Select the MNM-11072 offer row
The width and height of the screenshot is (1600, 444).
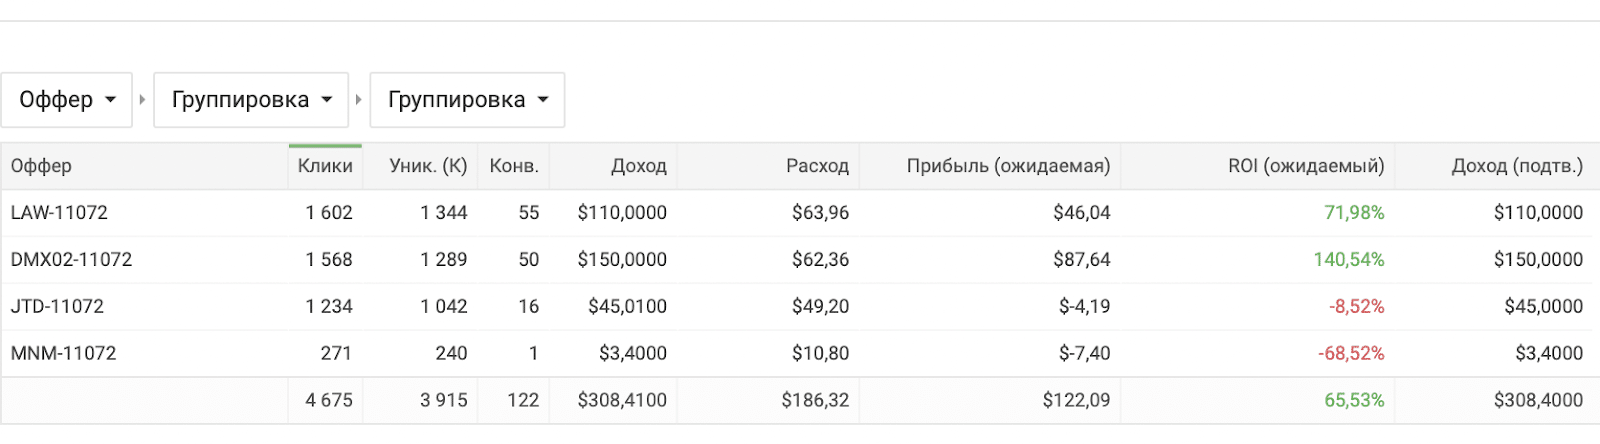click(x=800, y=354)
